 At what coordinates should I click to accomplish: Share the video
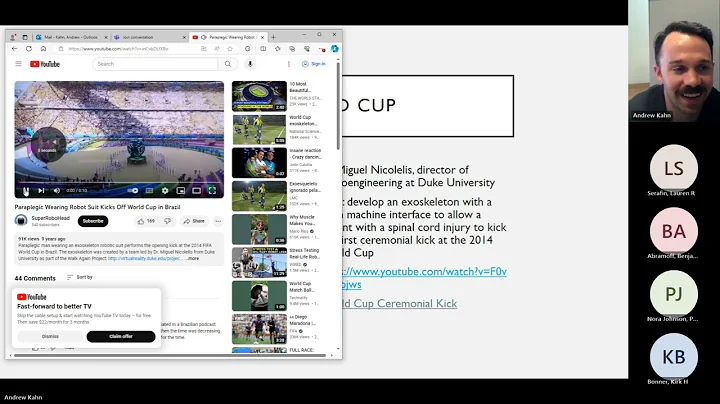point(194,221)
